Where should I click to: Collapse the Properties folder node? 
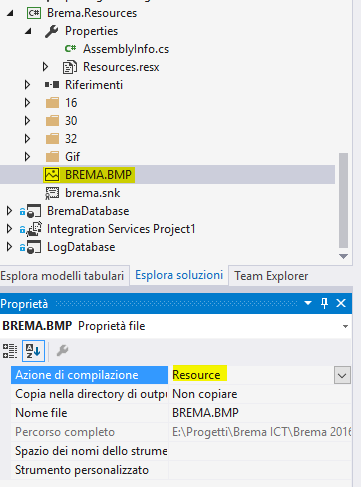(28, 31)
